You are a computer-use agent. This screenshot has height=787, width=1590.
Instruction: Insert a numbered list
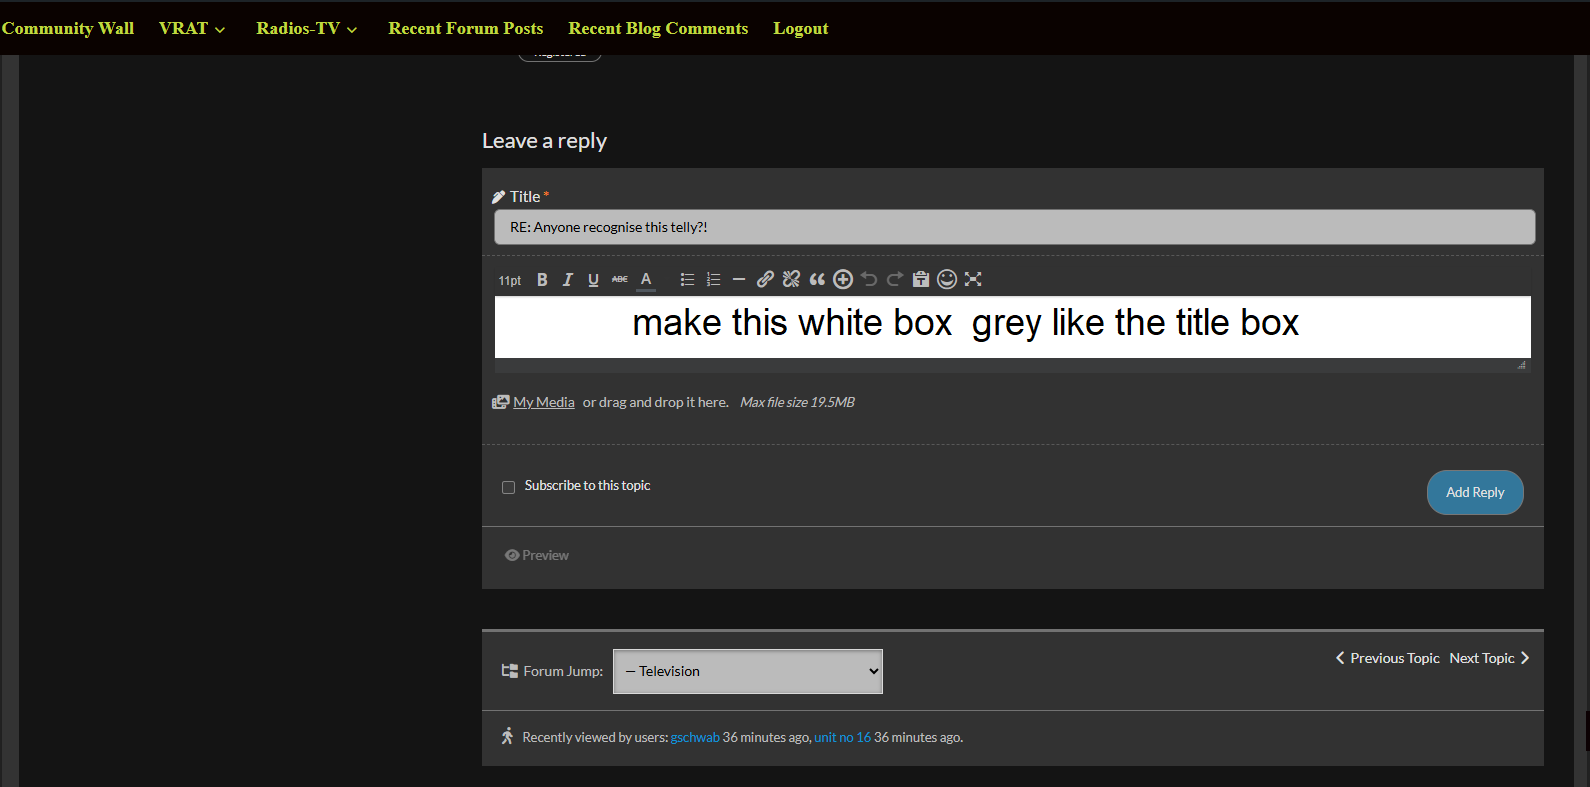click(713, 280)
